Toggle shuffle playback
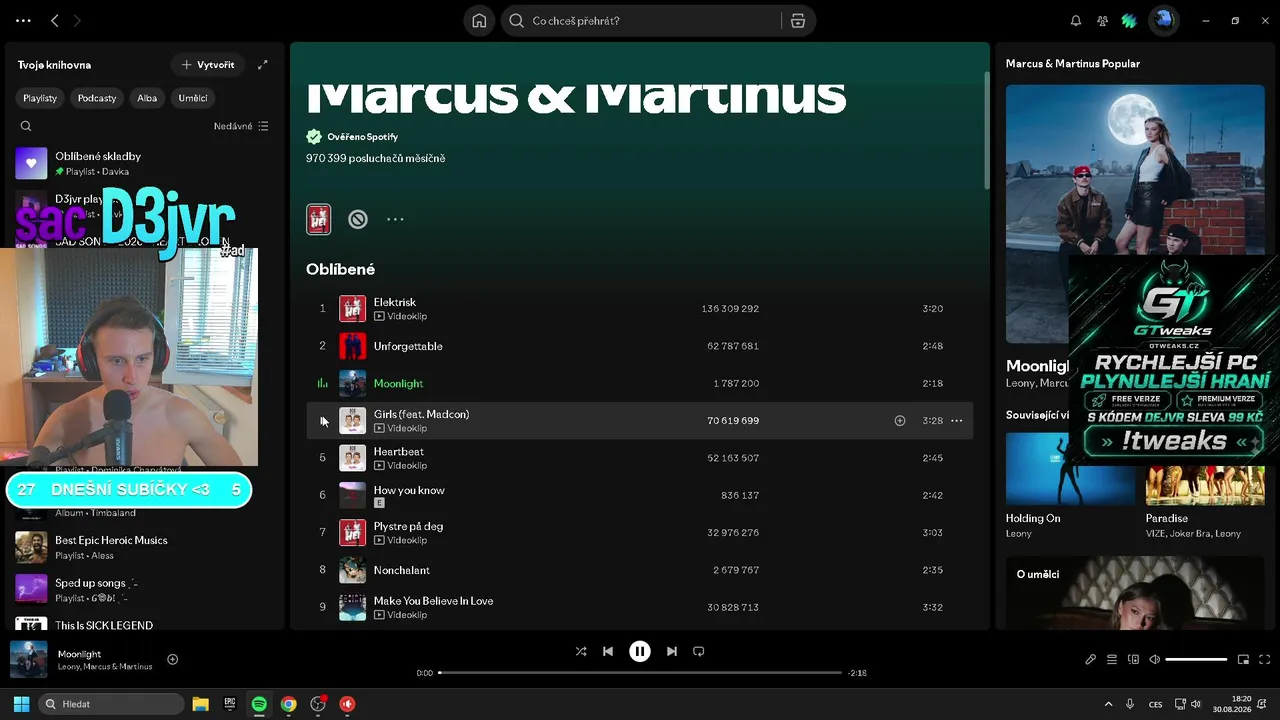This screenshot has height=720, width=1280. point(581,651)
